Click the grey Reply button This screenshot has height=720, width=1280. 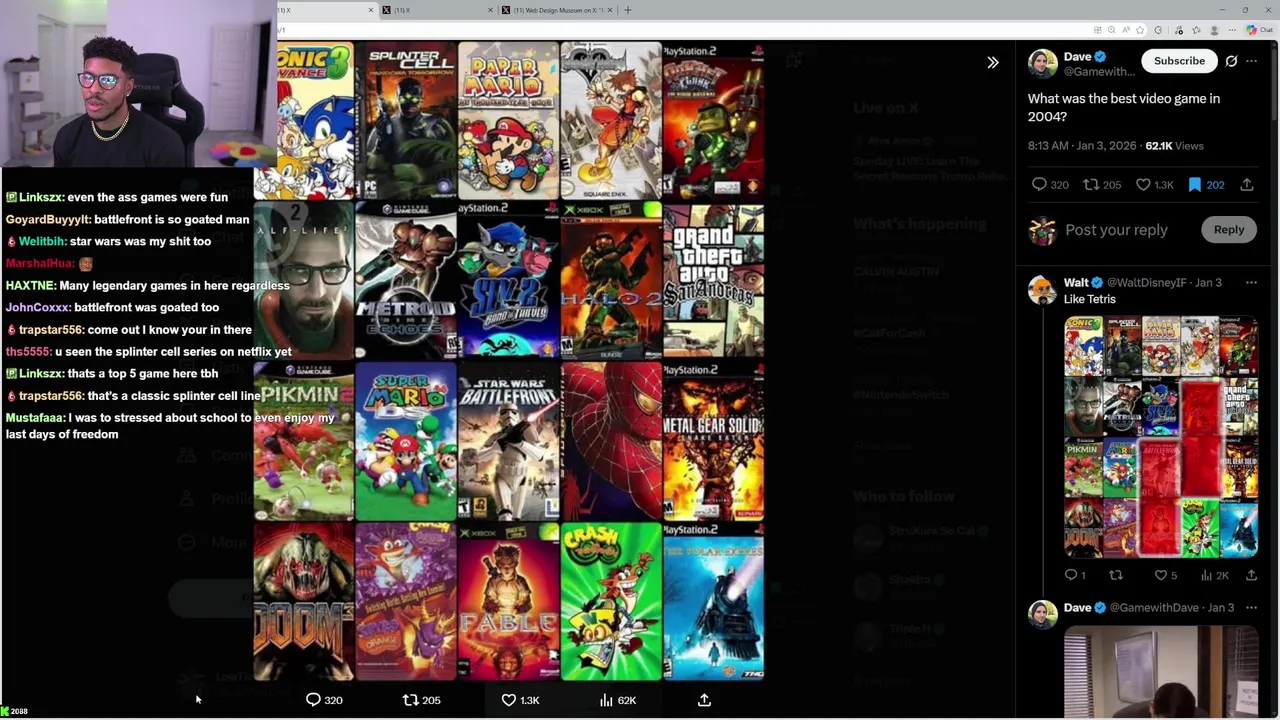point(1228,230)
